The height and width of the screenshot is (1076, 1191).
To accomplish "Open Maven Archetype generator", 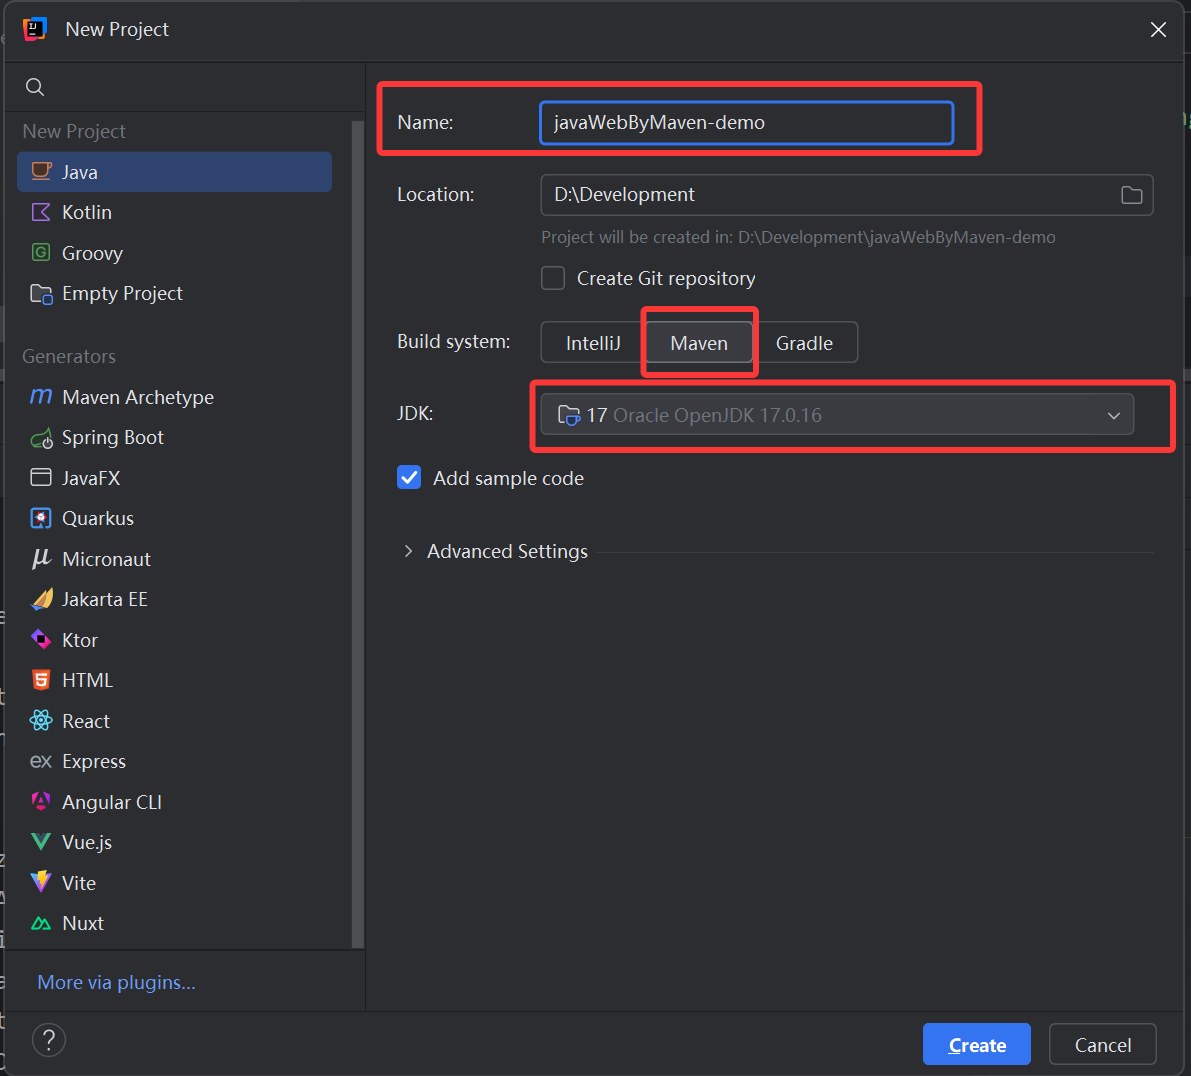I will point(174,397).
